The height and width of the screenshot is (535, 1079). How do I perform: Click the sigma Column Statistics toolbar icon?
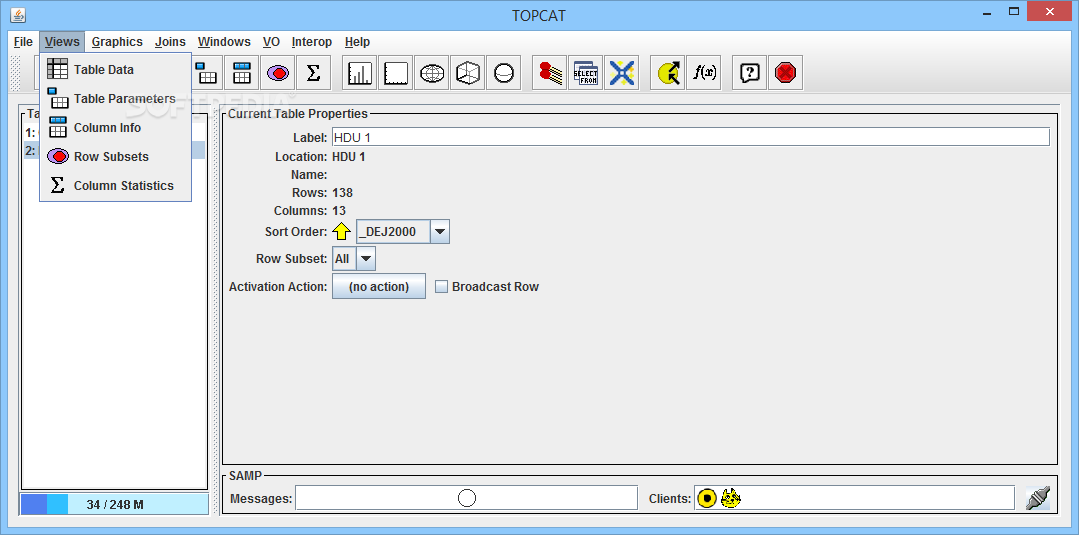pos(313,73)
